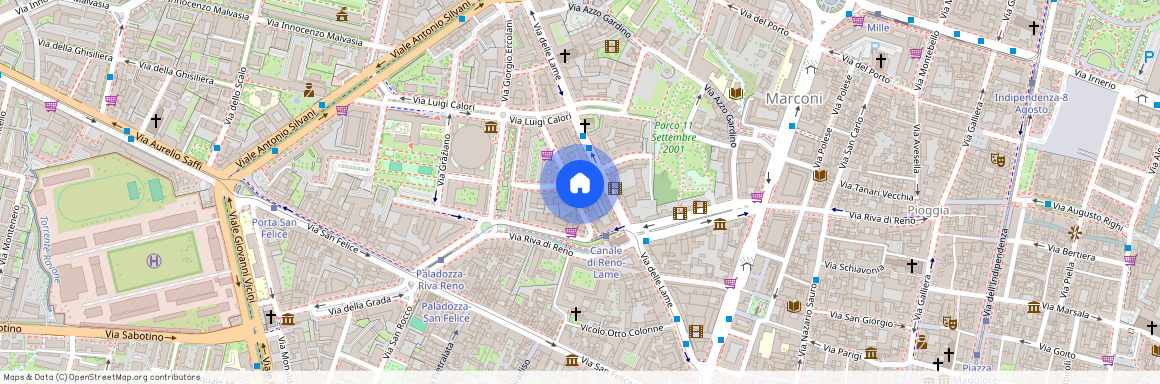The image size is (1160, 384).
Task: Click the shopping cart icon below Marconi
Action: [757, 197]
